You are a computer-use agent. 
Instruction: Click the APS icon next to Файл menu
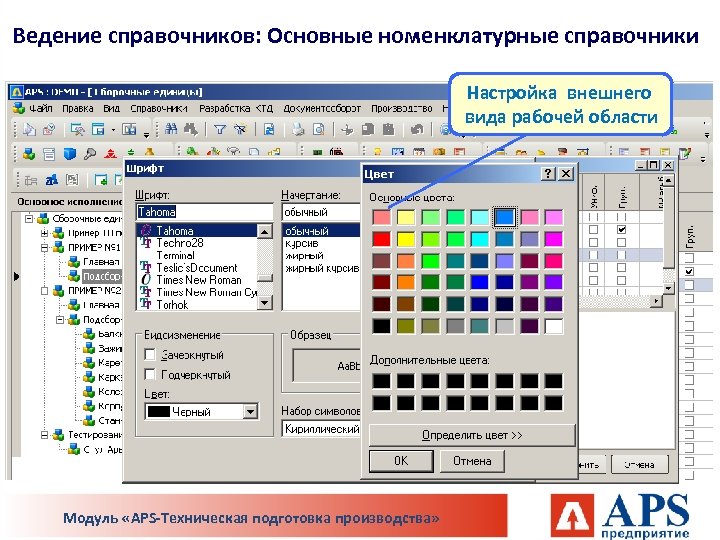[x=18, y=108]
